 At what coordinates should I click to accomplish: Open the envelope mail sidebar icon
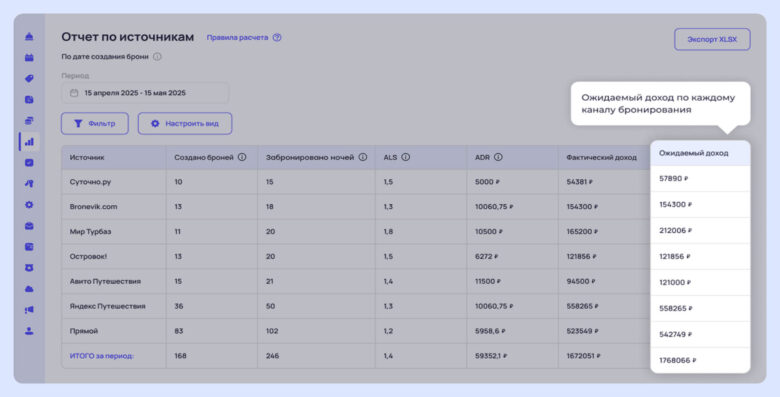click(x=29, y=226)
